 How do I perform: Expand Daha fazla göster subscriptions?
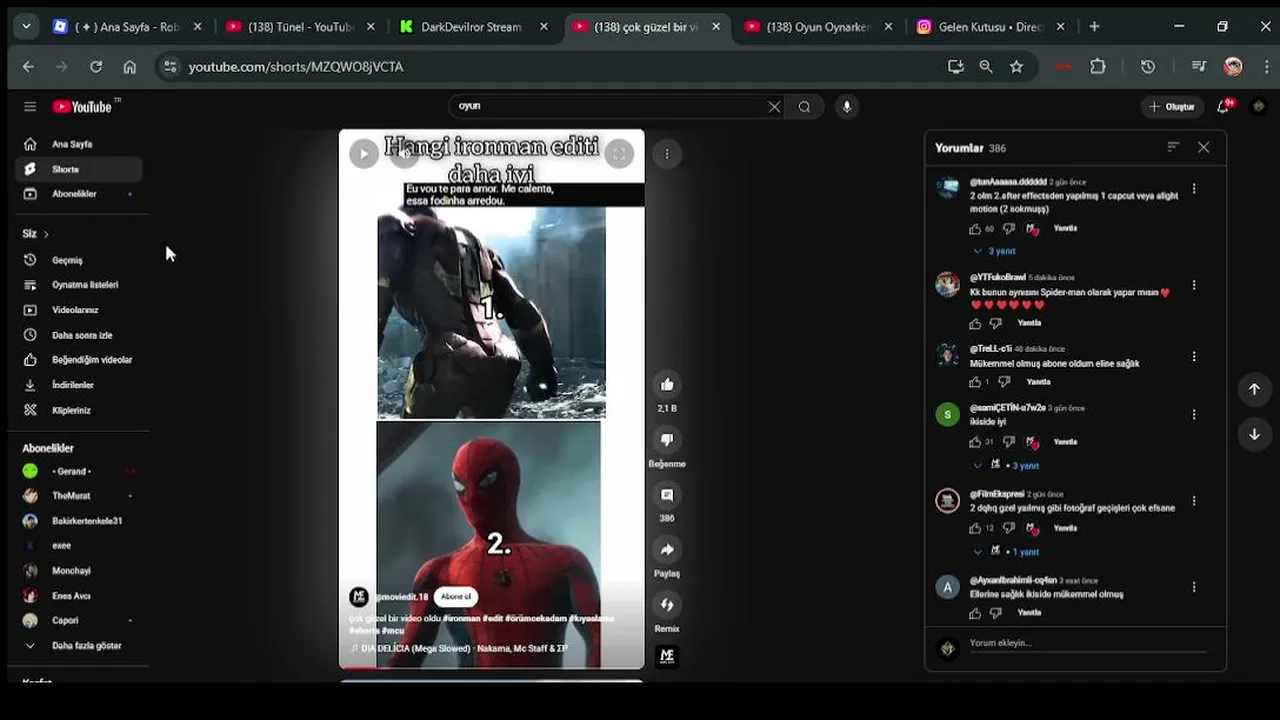tap(79, 646)
